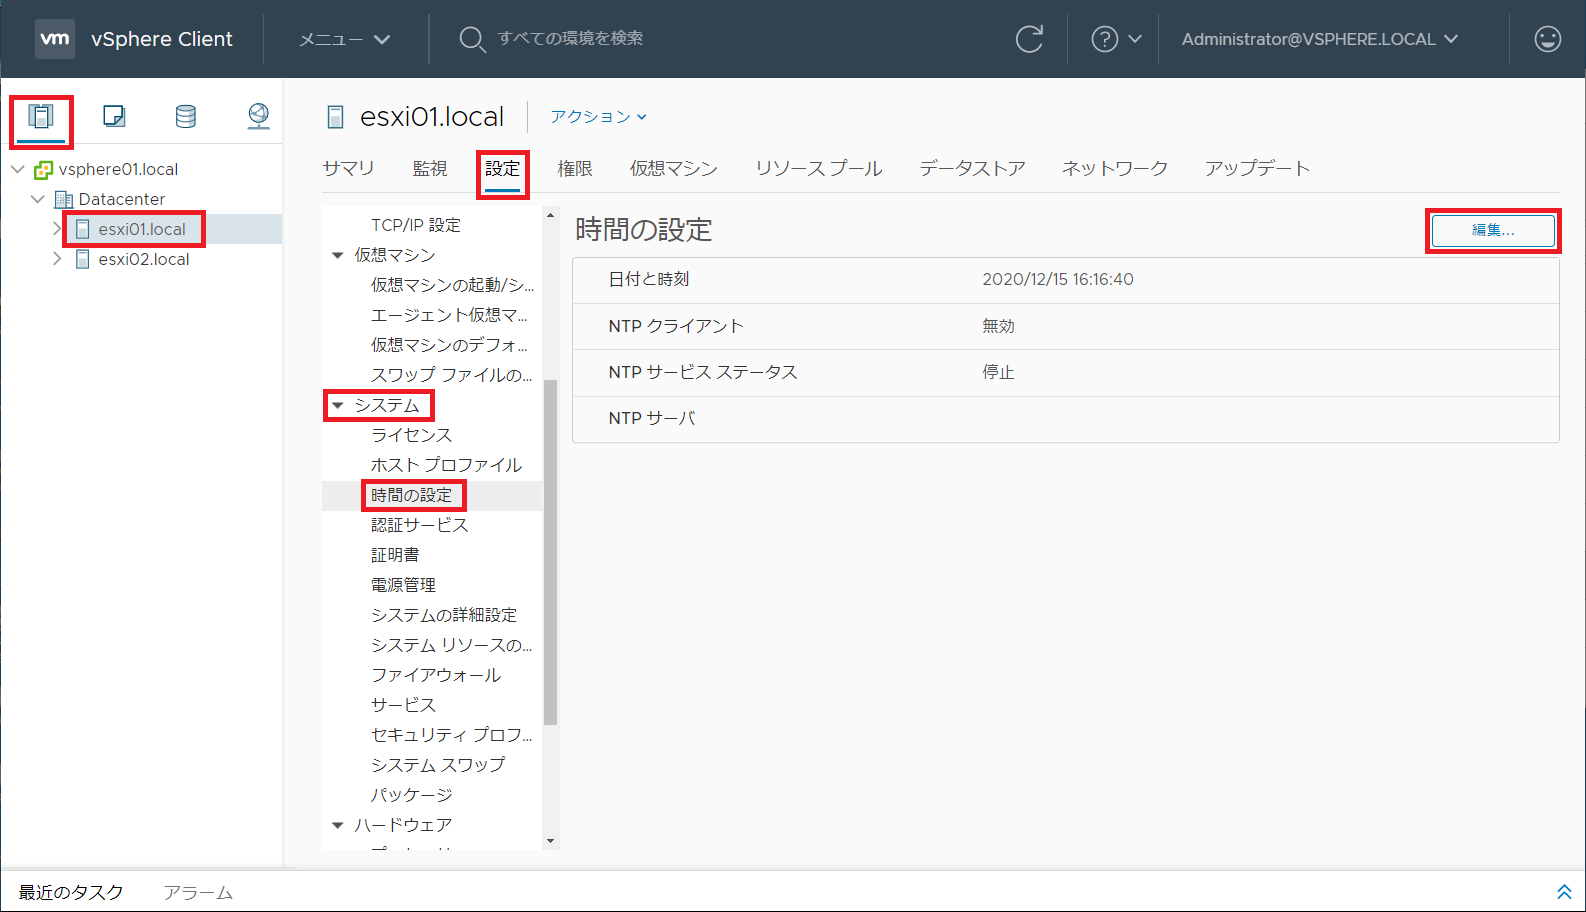1586x912 pixels.
Task: Open the アラーム tab
Action: coord(198,892)
